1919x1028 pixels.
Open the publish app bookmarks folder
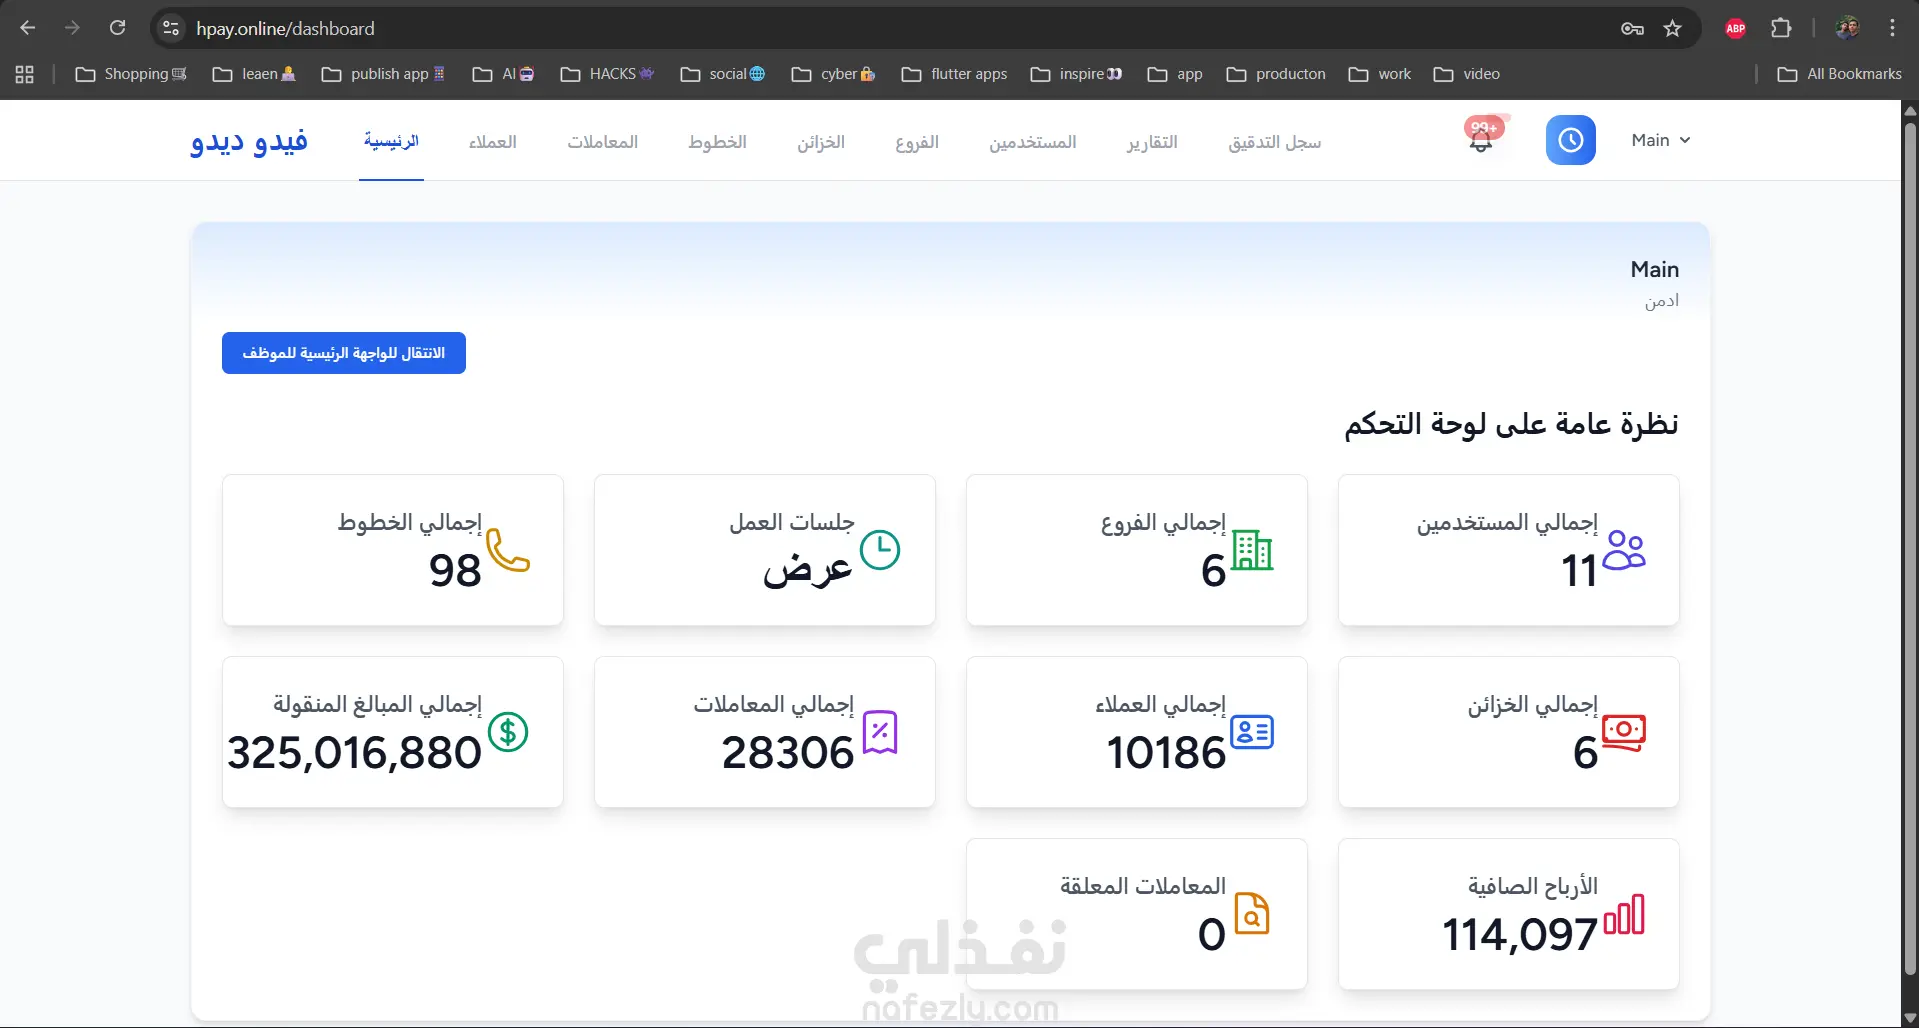(383, 74)
